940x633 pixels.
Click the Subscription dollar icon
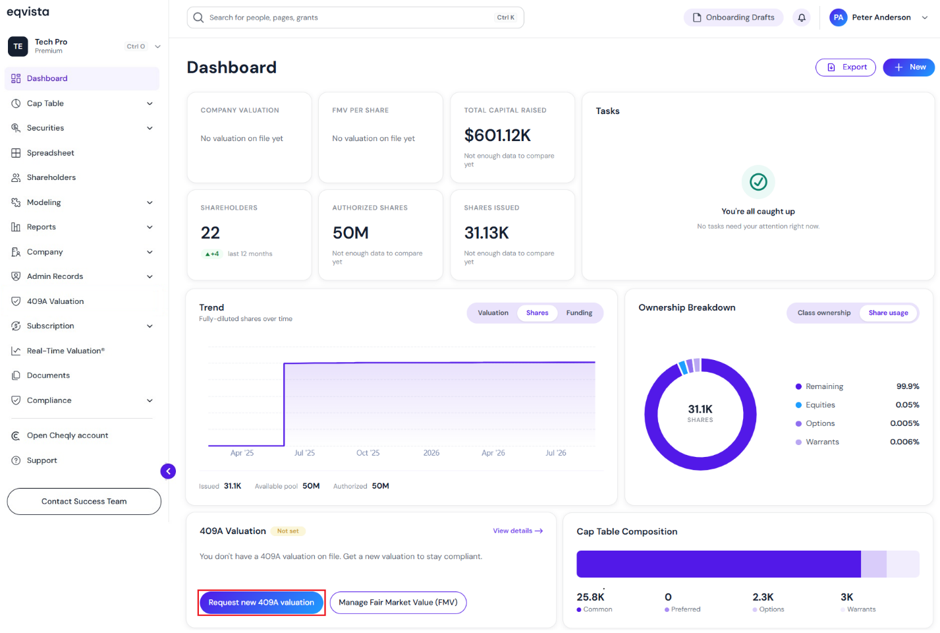pyautogui.click(x=16, y=326)
